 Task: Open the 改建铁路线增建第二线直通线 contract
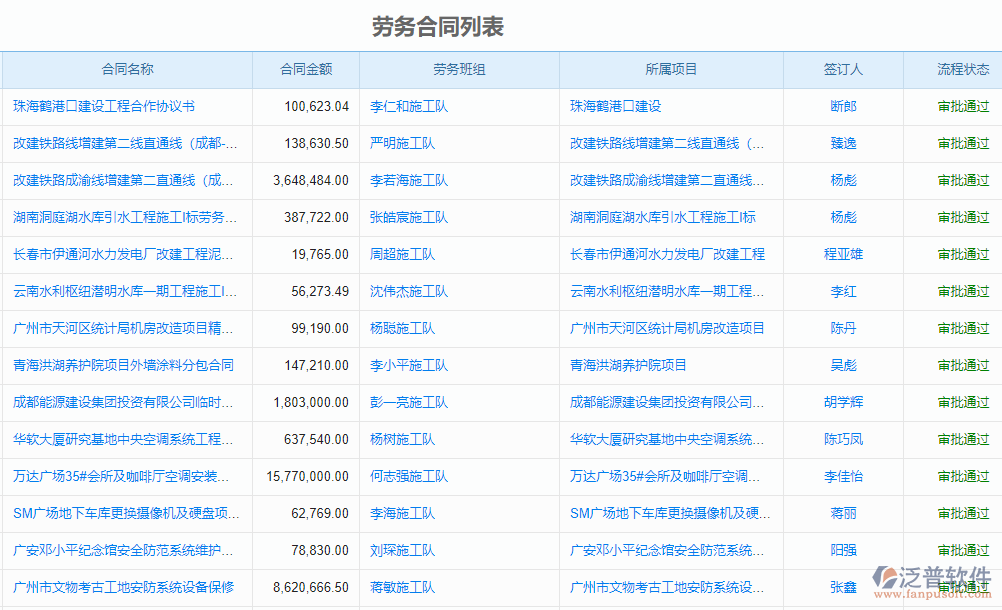[x=126, y=143]
